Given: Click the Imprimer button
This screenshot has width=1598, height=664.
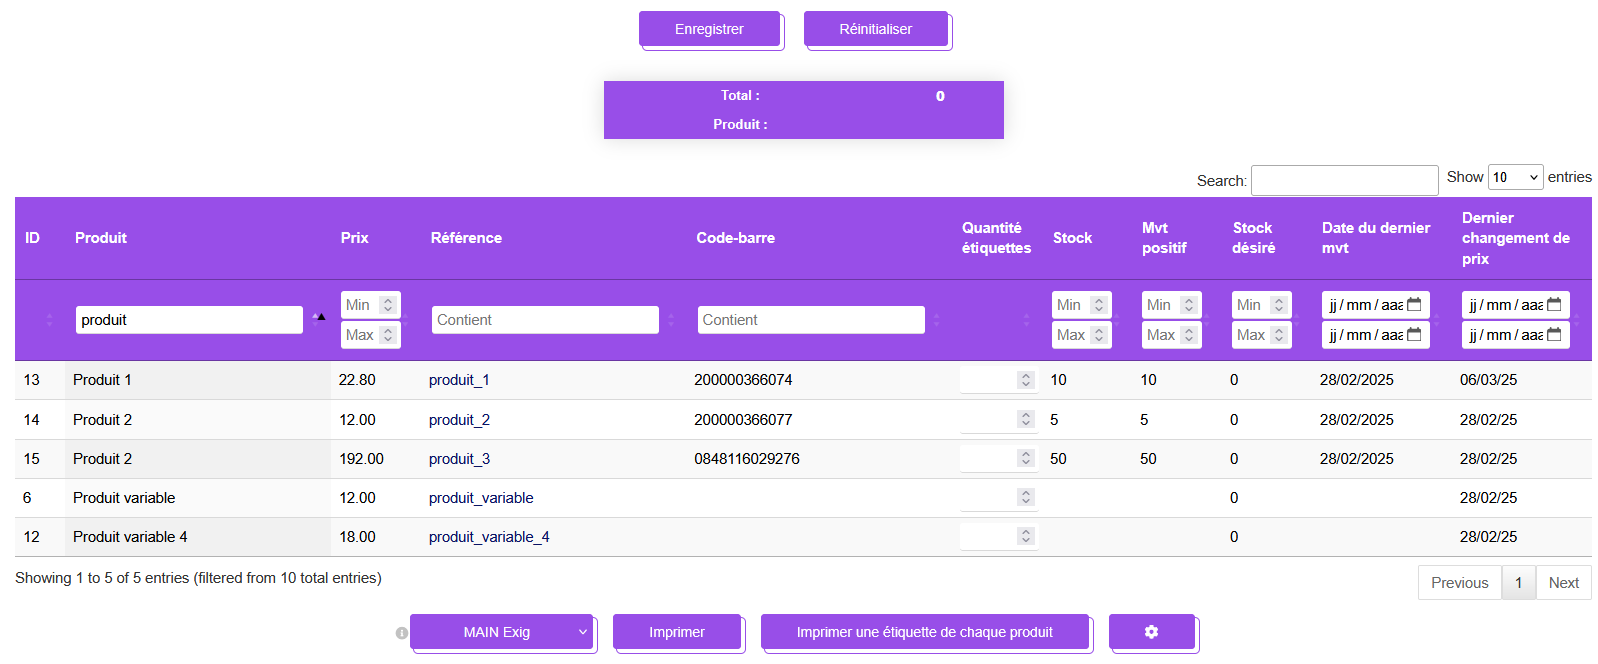Looking at the screenshot, I should pyautogui.click(x=677, y=632).
